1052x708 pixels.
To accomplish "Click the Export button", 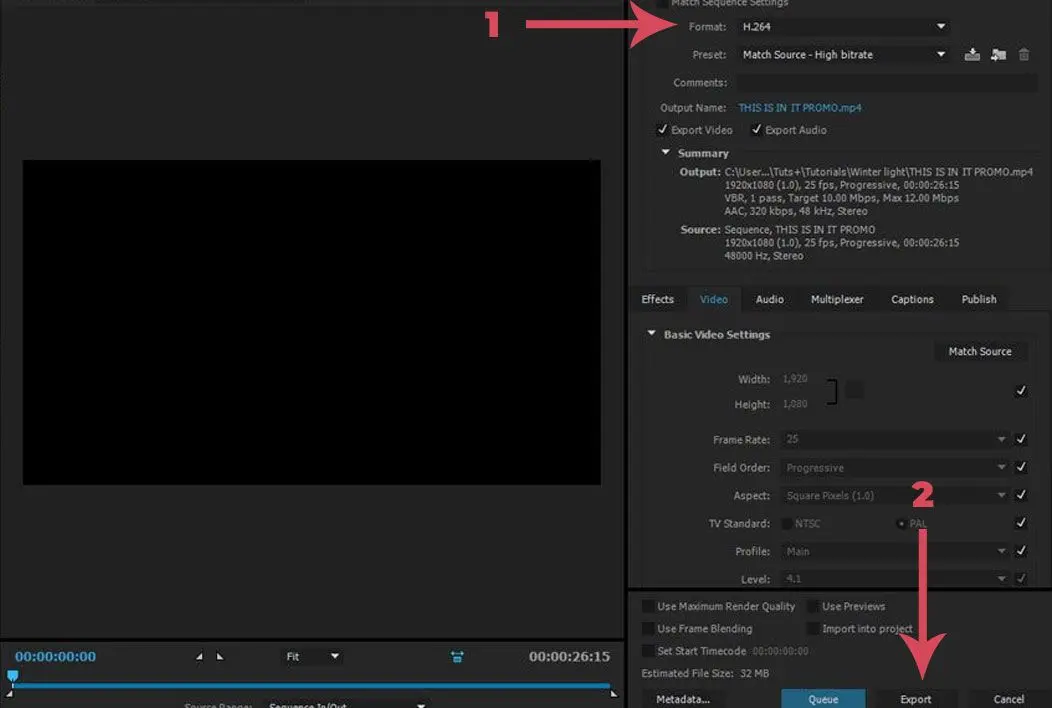I will pos(916,699).
